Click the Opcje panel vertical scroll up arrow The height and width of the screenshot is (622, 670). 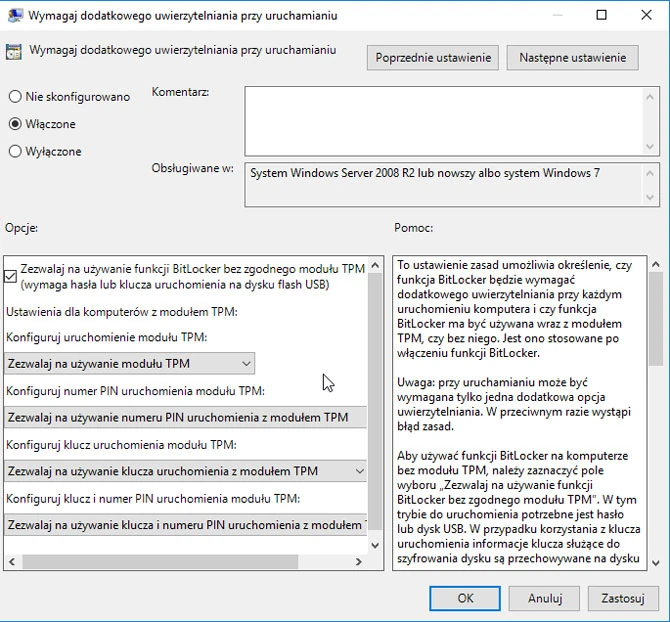[375, 265]
